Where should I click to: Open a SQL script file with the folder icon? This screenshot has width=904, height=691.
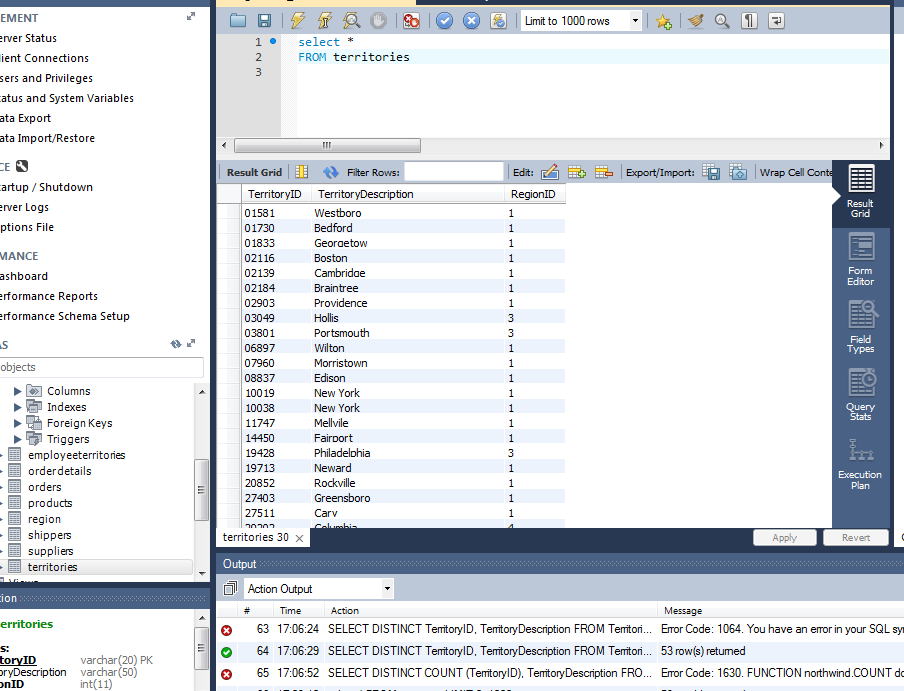tap(238, 21)
